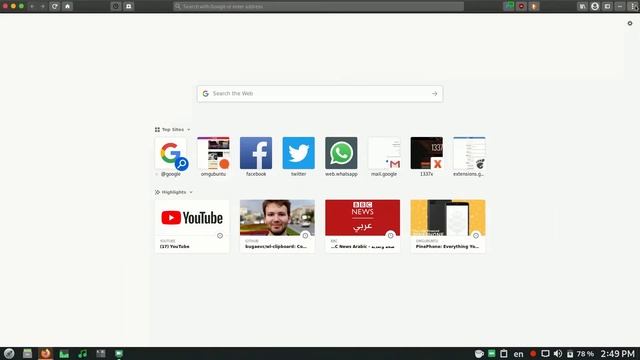
Task: Toggle the sidebar toolbar icon
Action: tap(607, 6)
